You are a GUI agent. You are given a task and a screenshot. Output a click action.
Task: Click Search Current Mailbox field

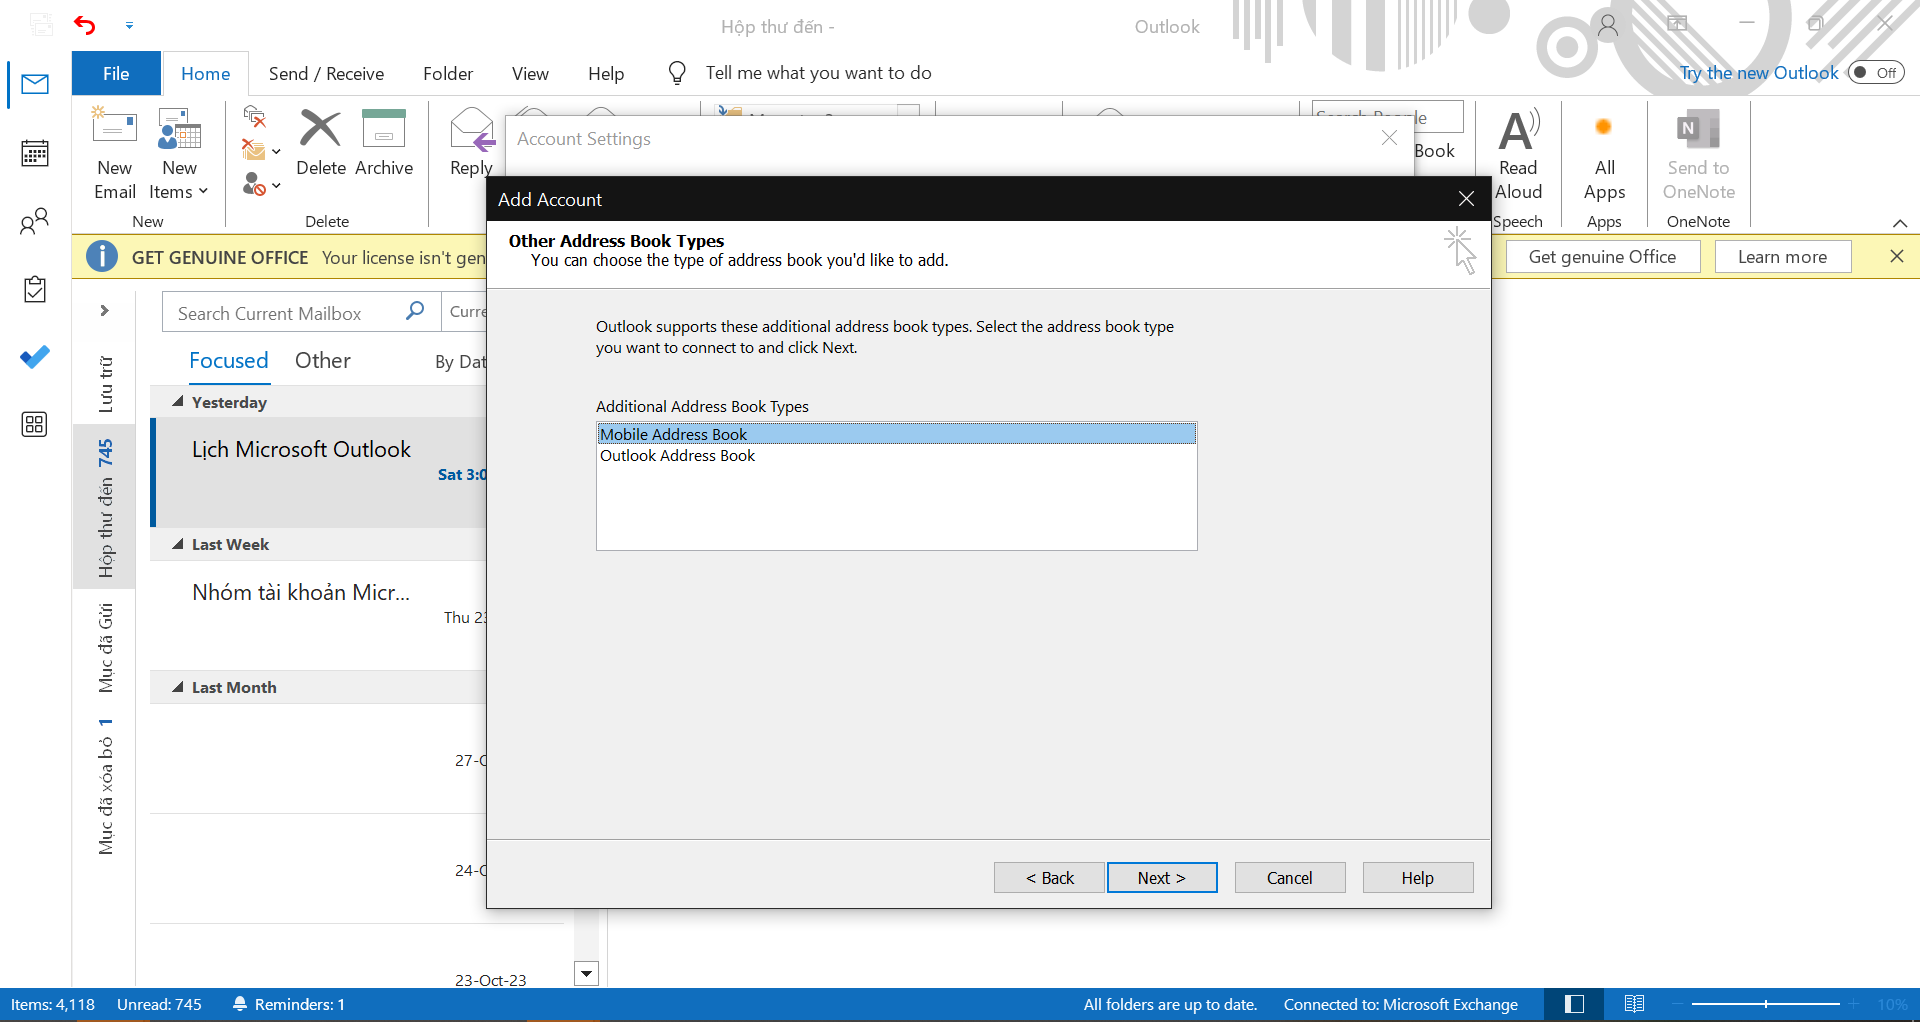tap(285, 313)
